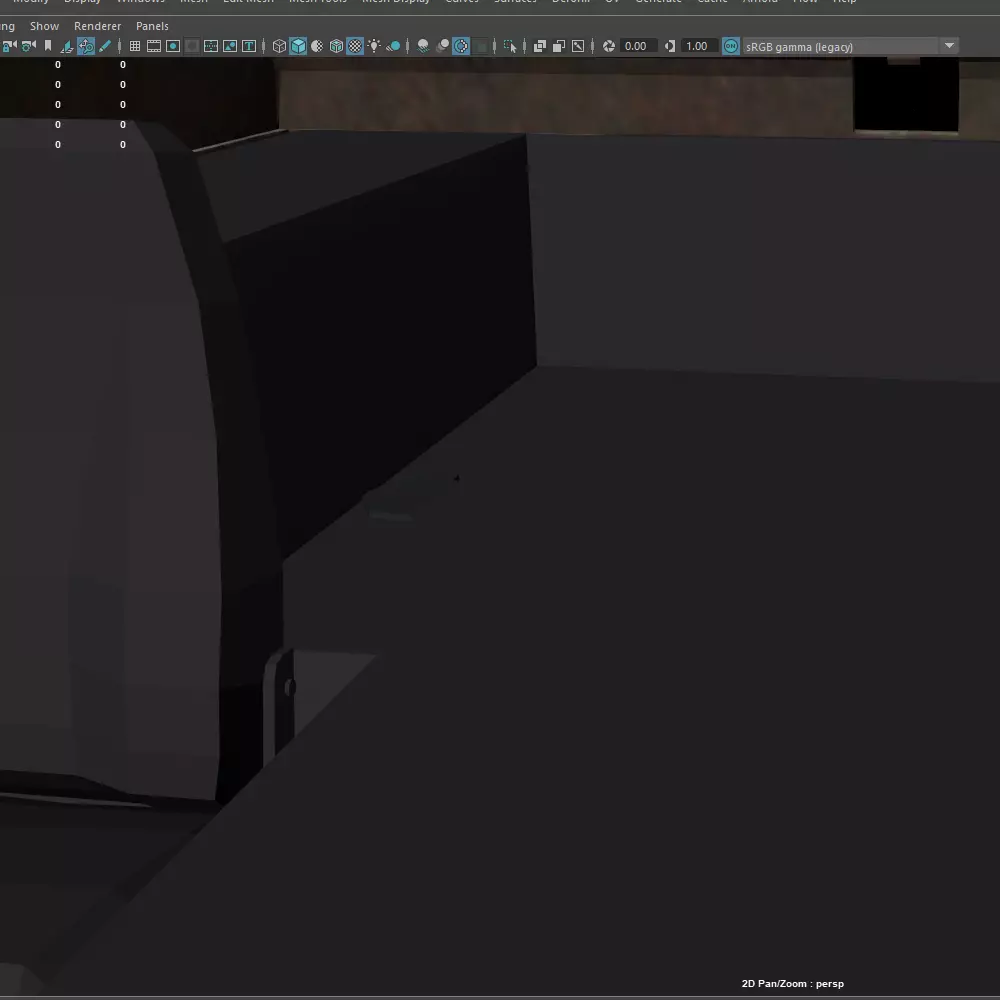Toggle the viewport Grid display
This screenshot has width=1000, height=1000.
coord(135,46)
